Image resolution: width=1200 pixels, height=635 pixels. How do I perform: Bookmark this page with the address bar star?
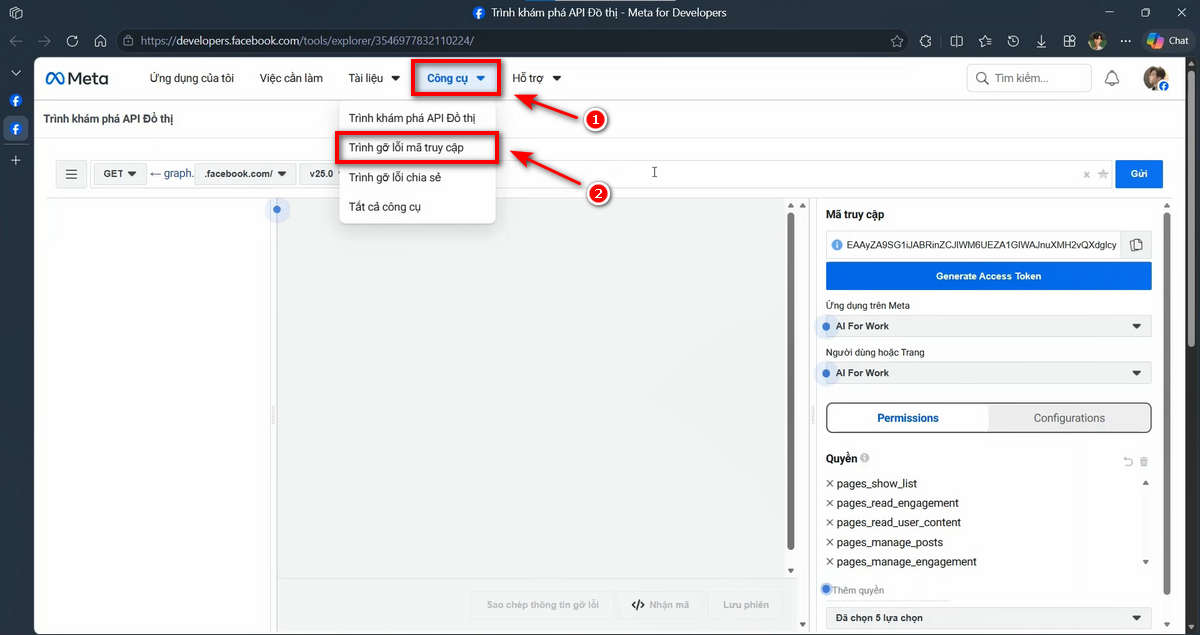click(x=897, y=41)
